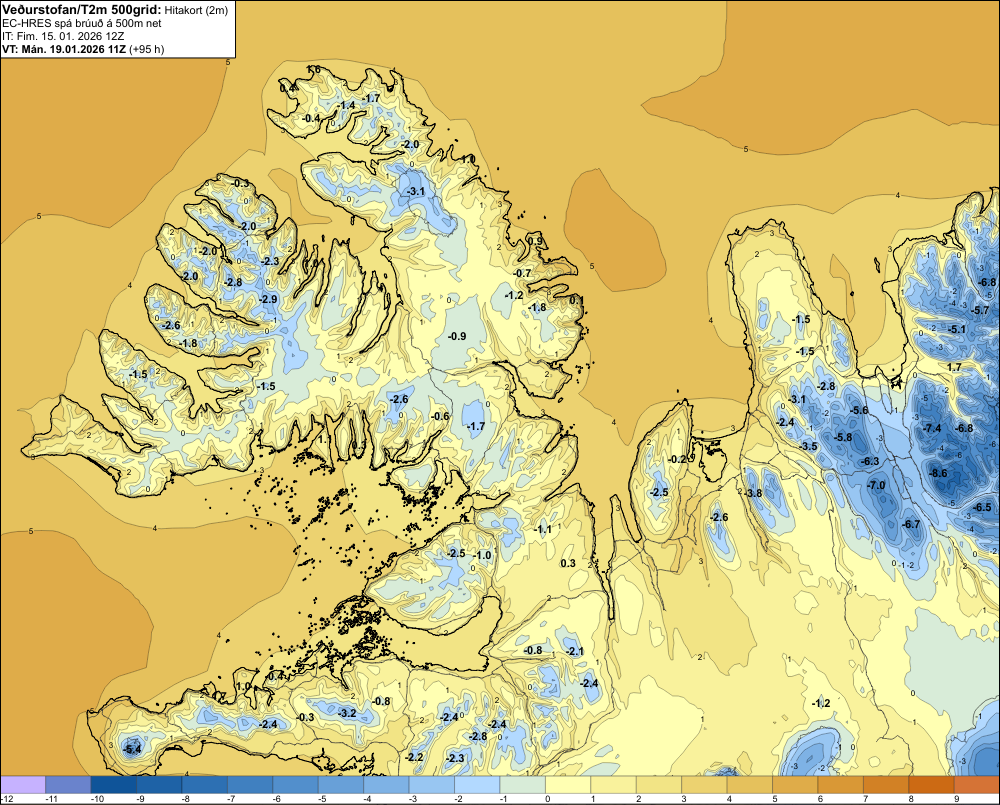Select the -2.9 temperature reading
The height and width of the screenshot is (805, 1000).
tap(268, 299)
